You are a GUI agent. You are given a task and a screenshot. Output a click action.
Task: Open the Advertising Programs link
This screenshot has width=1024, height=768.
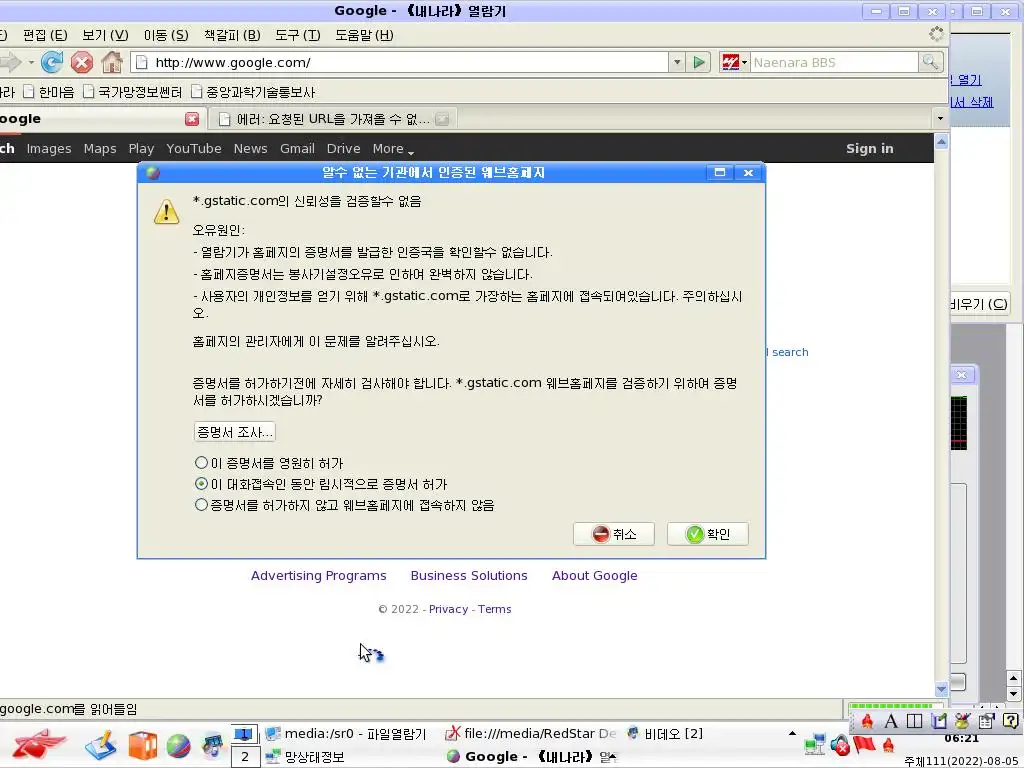coord(319,576)
